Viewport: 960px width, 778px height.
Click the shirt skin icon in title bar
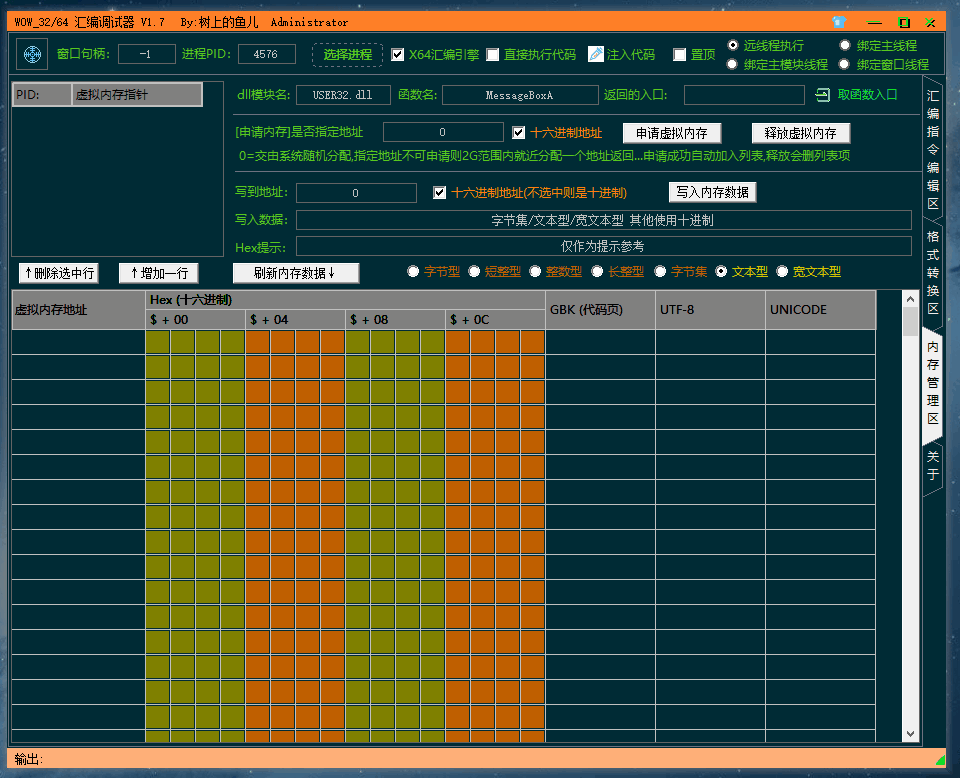coord(839,23)
